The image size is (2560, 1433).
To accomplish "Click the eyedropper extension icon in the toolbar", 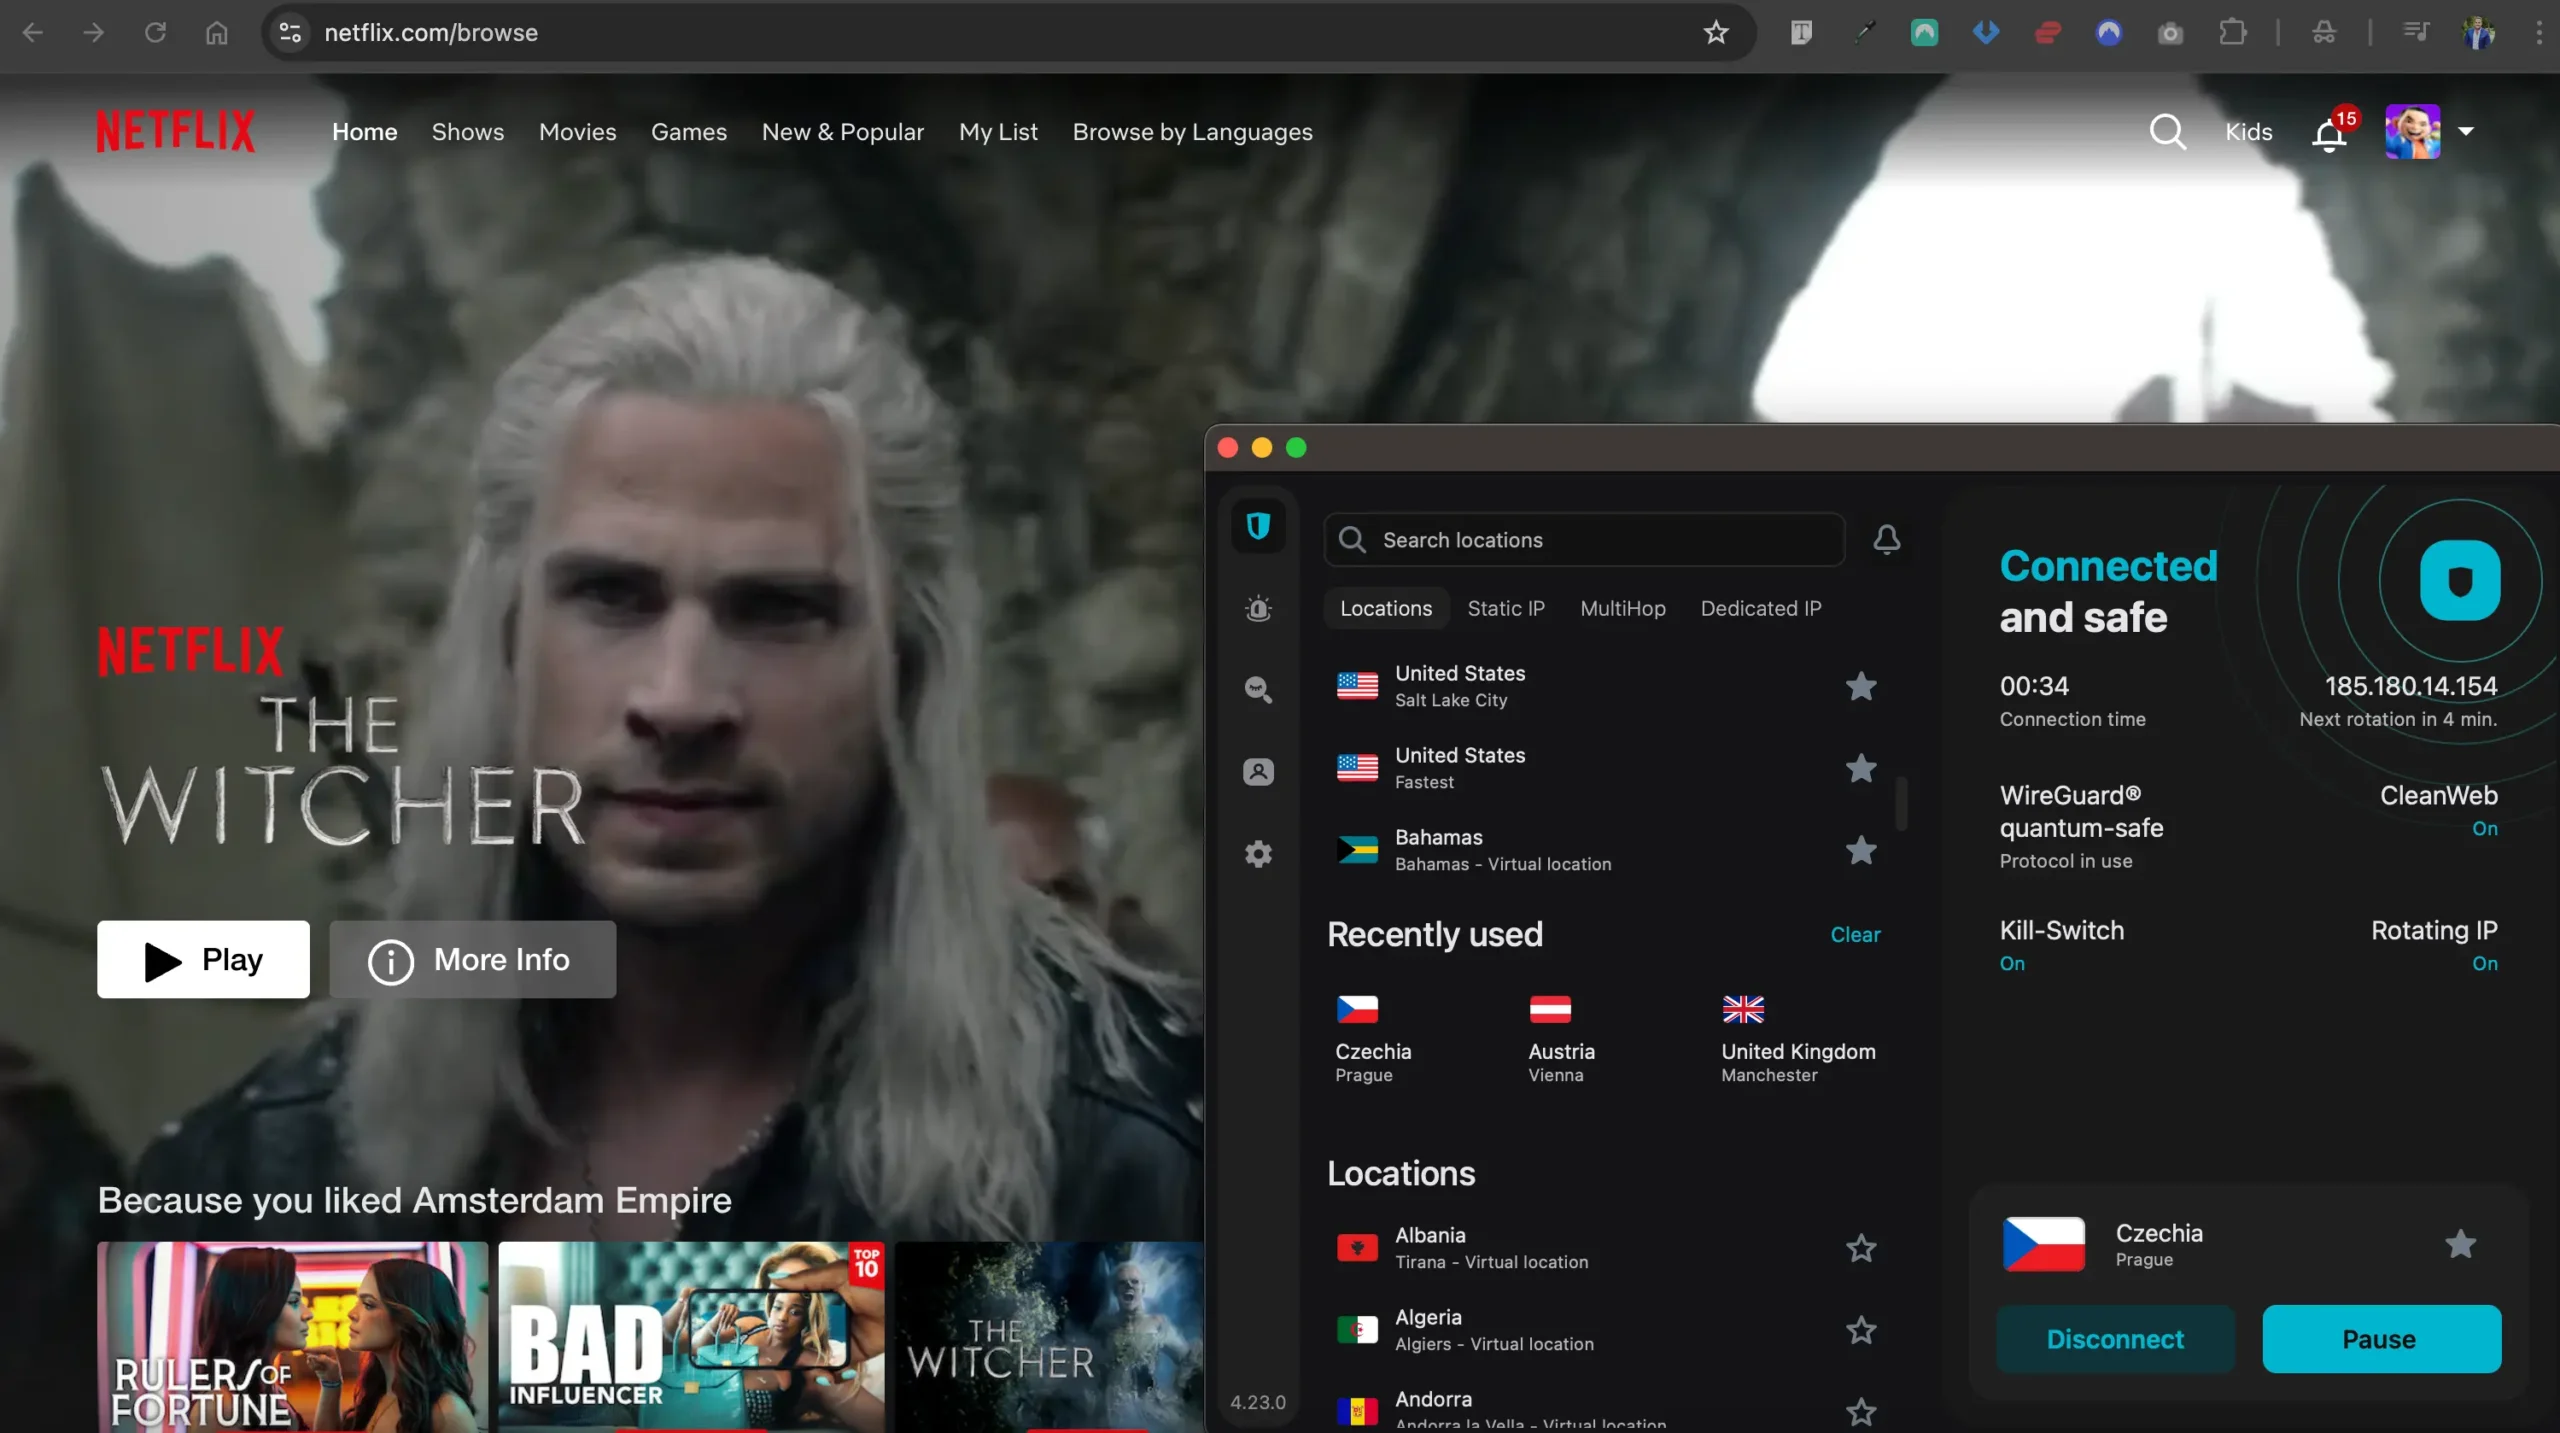I will (1864, 32).
